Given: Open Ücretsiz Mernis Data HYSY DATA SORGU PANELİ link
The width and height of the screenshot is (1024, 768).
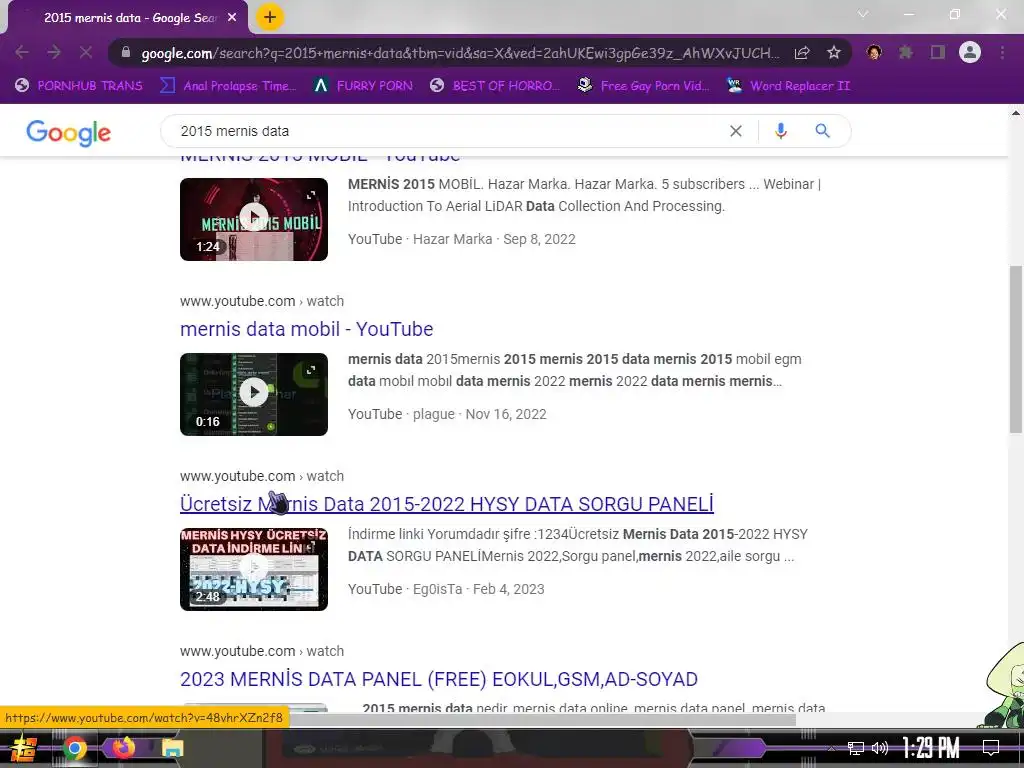Looking at the screenshot, I should (x=447, y=504).
